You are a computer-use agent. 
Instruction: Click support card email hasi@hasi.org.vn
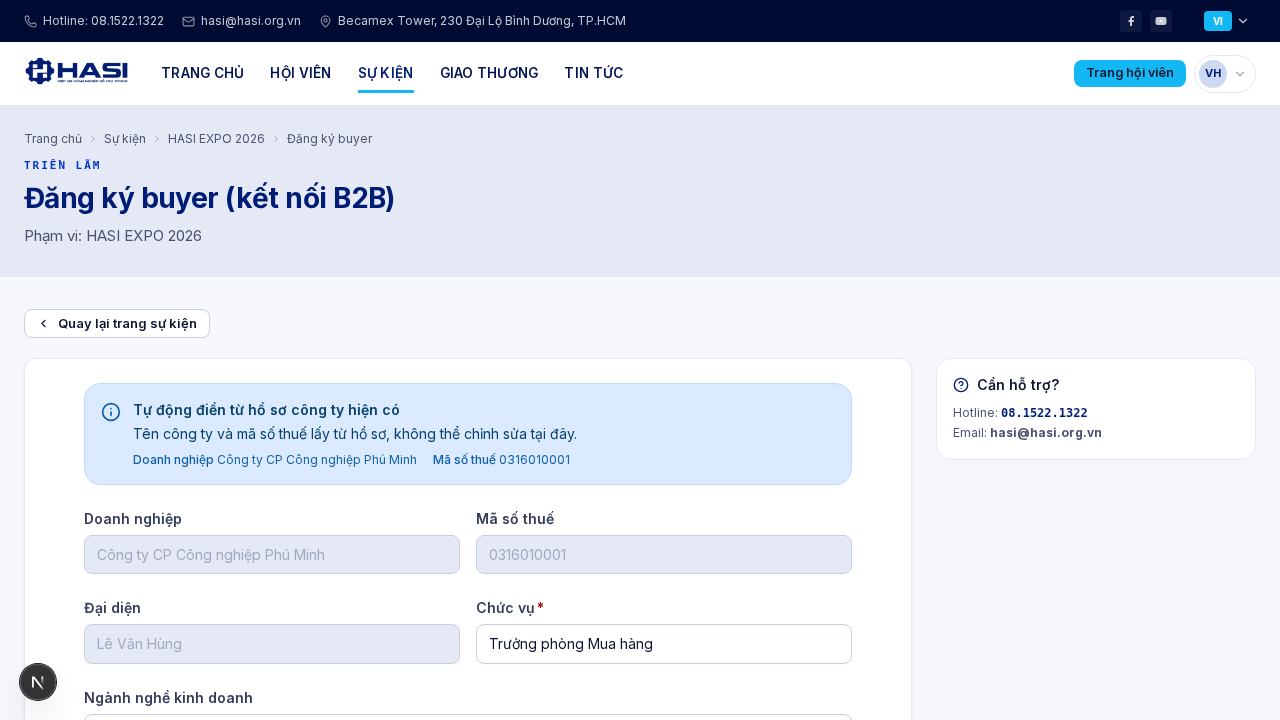click(1046, 433)
